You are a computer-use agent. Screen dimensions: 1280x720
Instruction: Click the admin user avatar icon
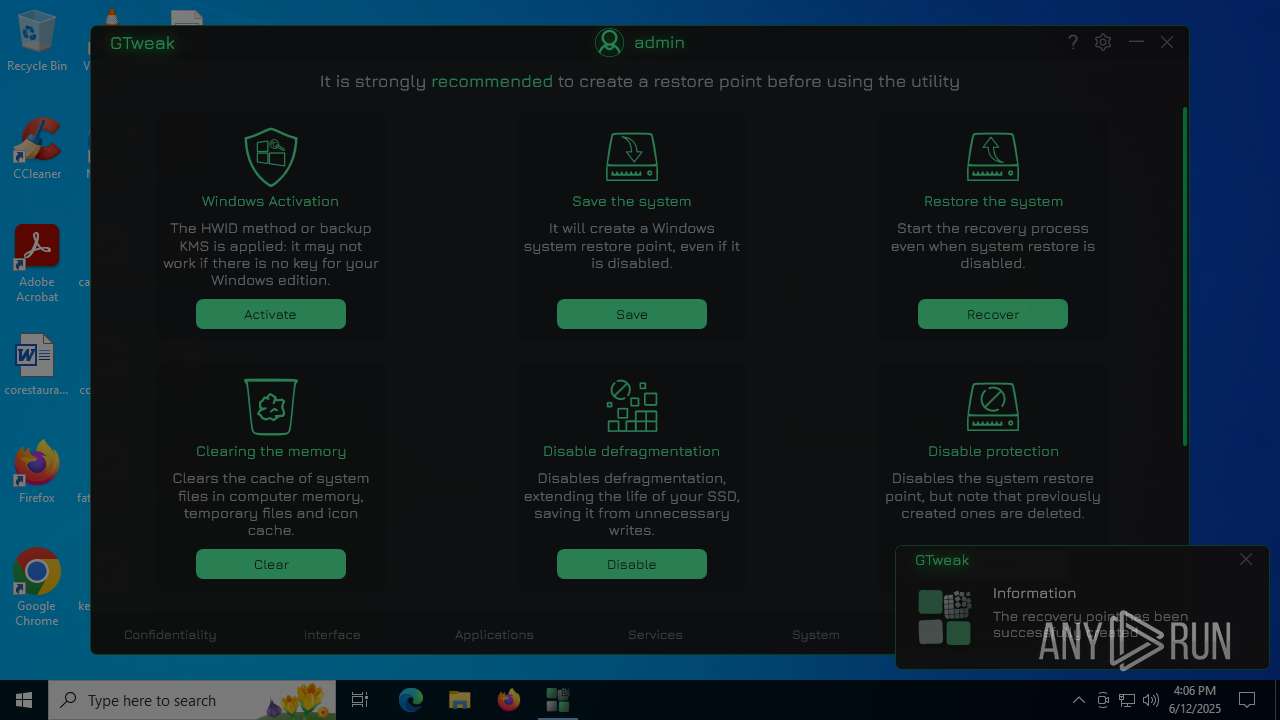pyautogui.click(x=609, y=42)
